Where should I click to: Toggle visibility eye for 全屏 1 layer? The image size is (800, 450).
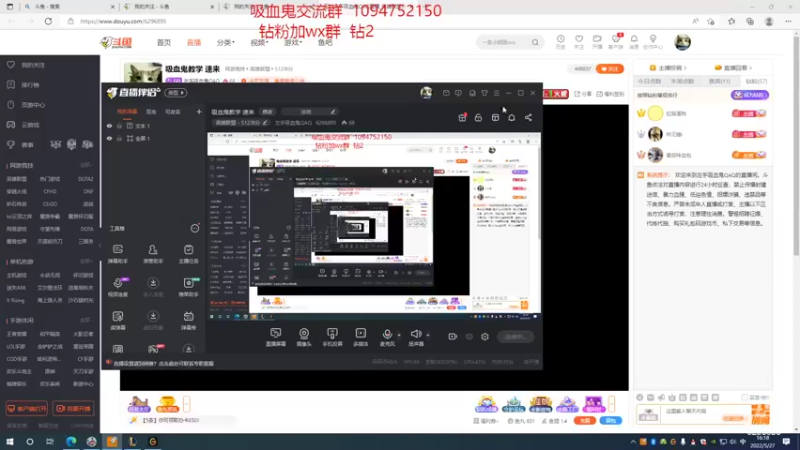click(x=109, y=138)
